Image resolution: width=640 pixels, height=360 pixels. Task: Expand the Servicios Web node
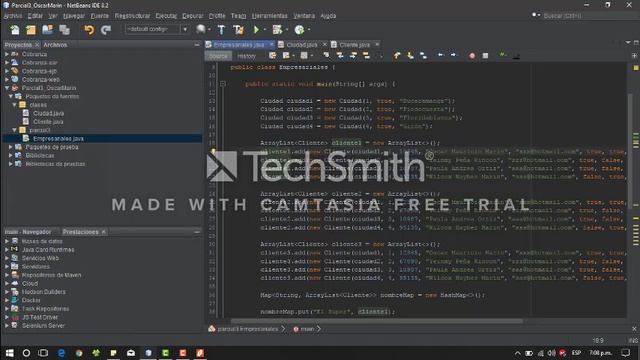pyautogui.click(x=7, y=258)
